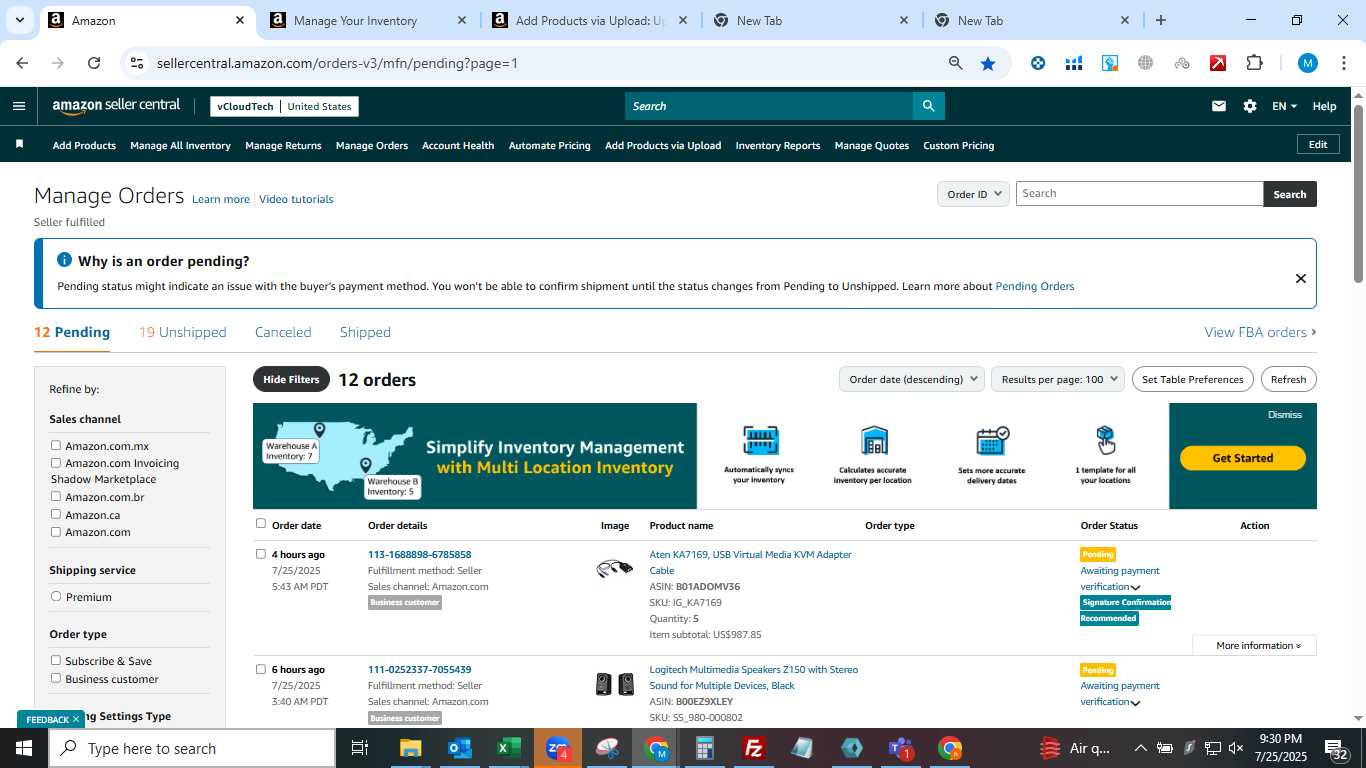The image size is (1366, 768).
Task: View site information icon in address bar
Action: tap(138, 63)
